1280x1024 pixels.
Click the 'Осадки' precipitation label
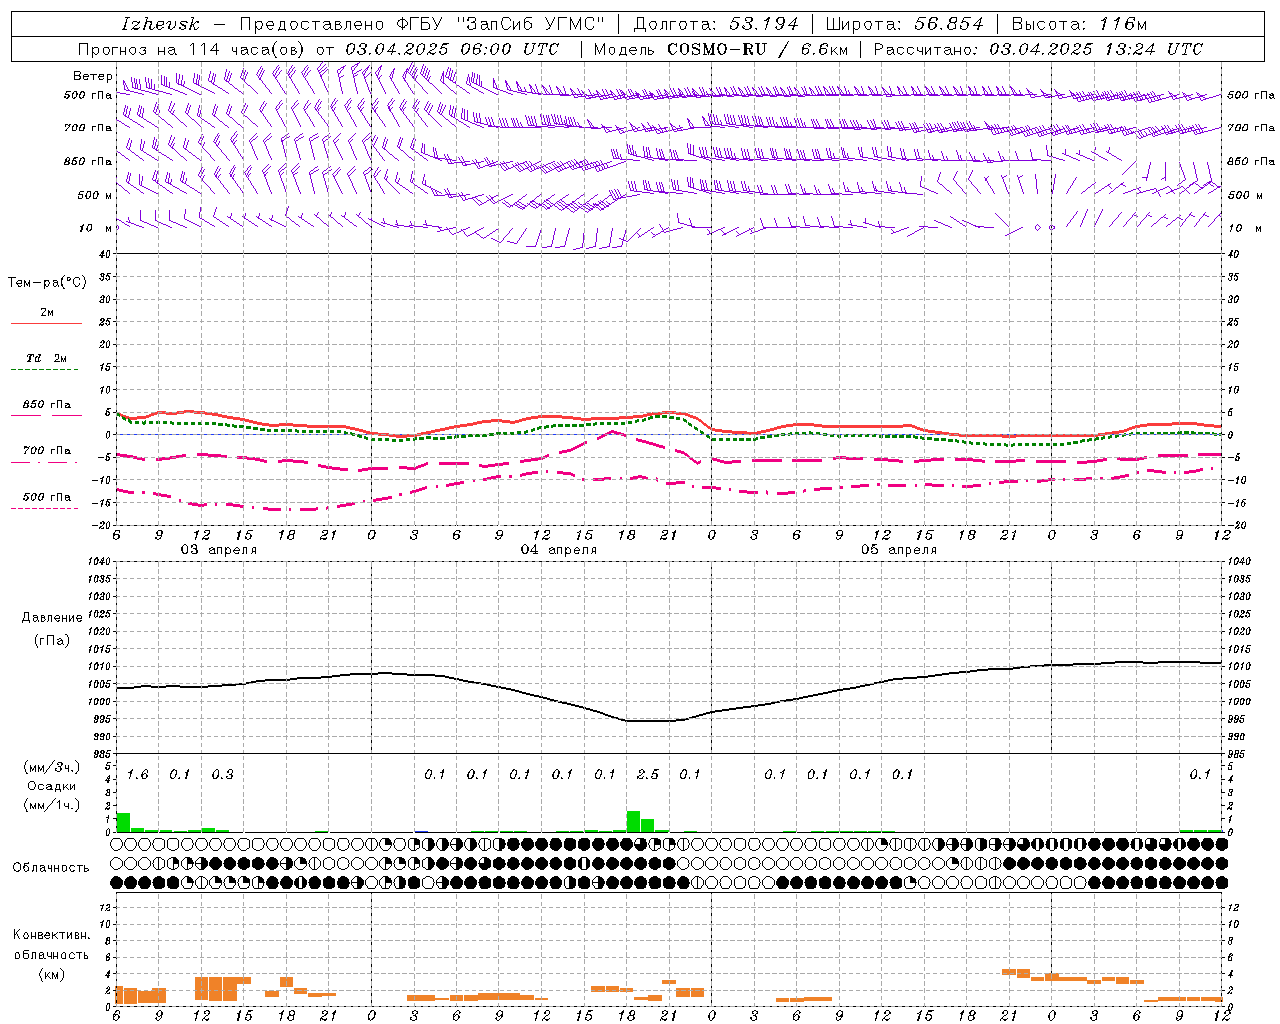point(52,786)
